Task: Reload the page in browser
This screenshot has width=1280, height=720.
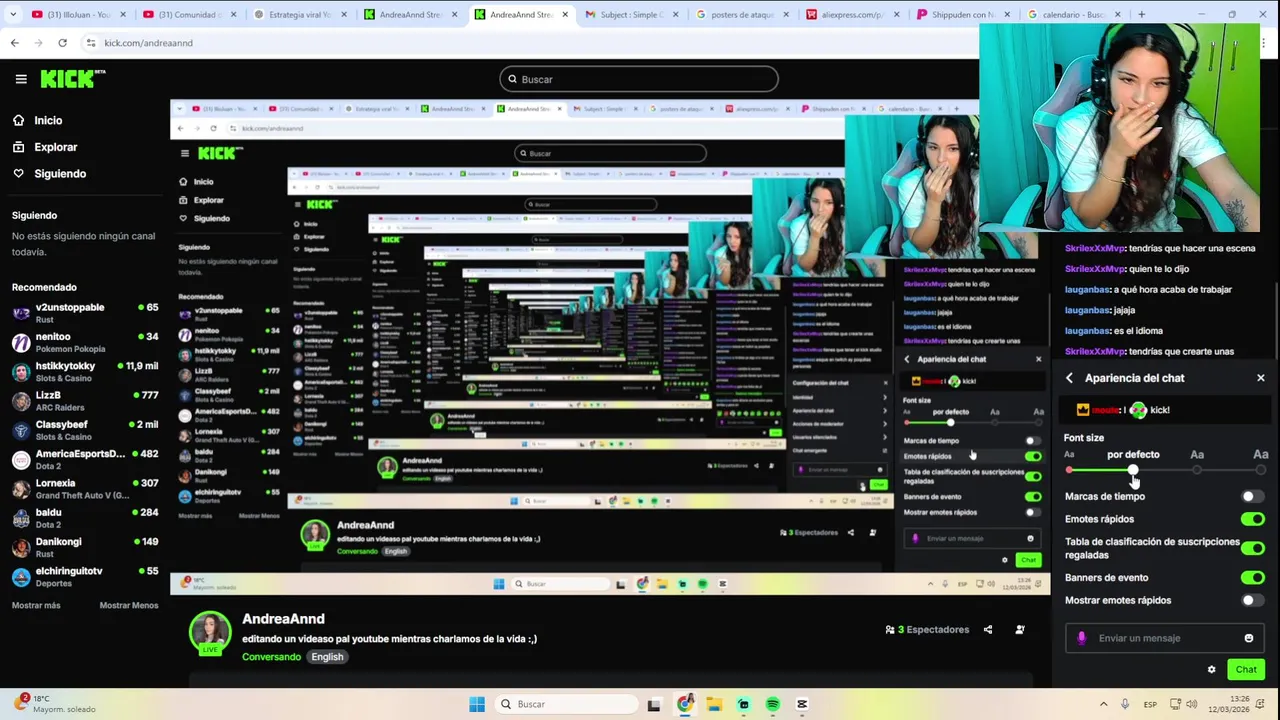Action: point(62,43)
